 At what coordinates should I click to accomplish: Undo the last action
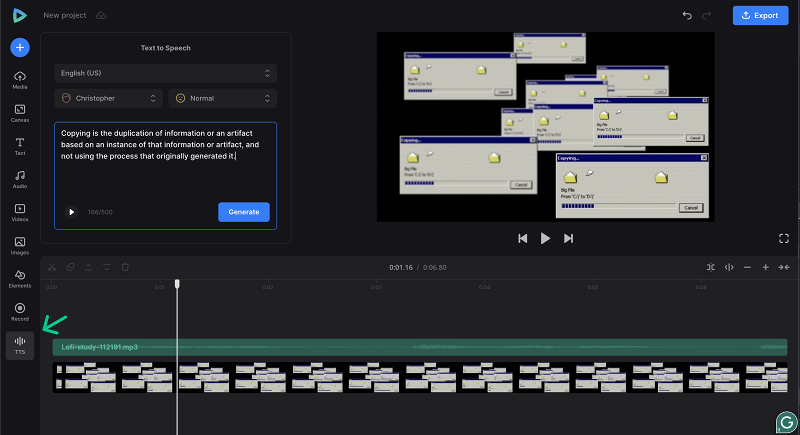click(687, 15)
